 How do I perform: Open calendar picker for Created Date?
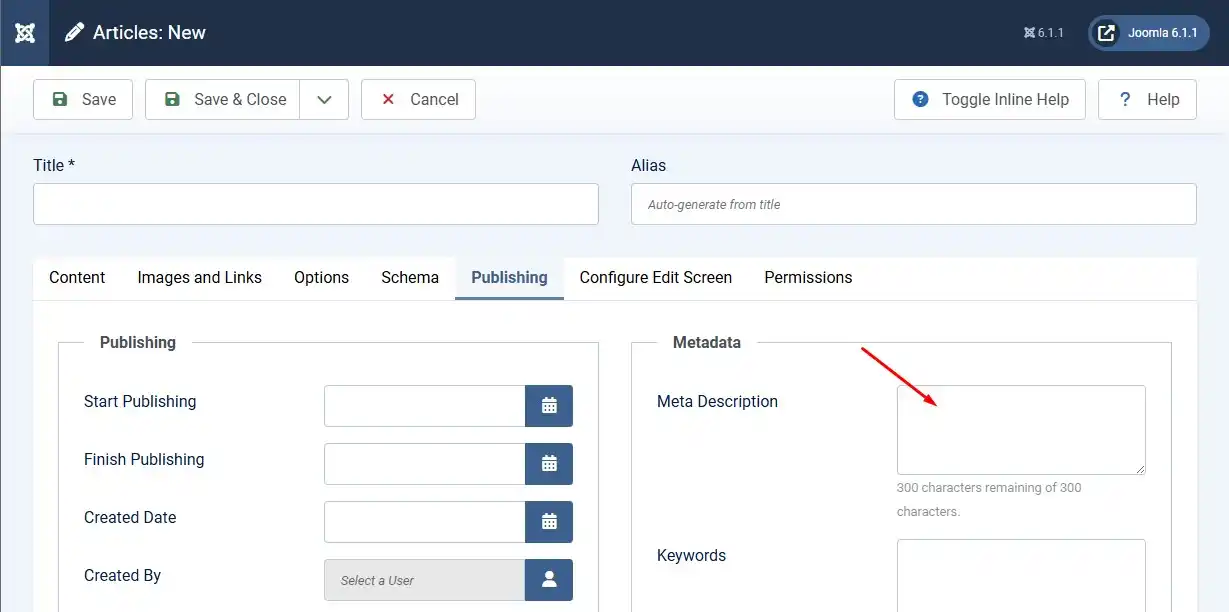pos(549,522)
